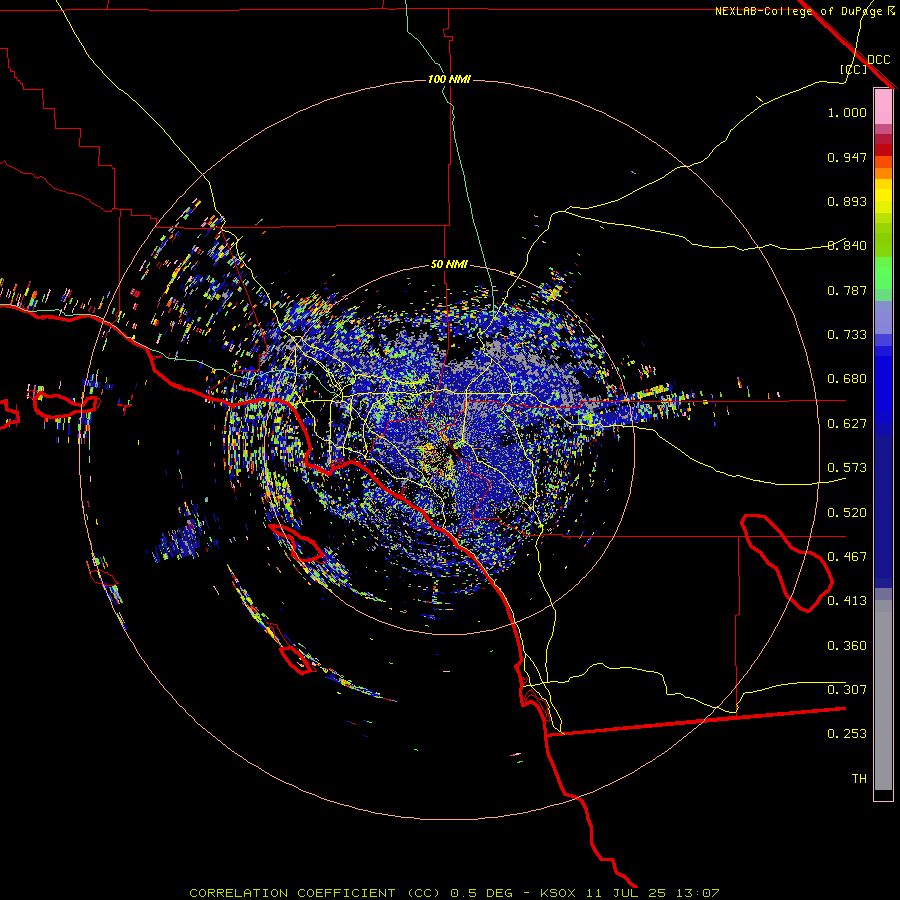The height and width of the screenshot is (900, 900).
Task: Click the DCC label above the color bar
Action: coord(878,60)
